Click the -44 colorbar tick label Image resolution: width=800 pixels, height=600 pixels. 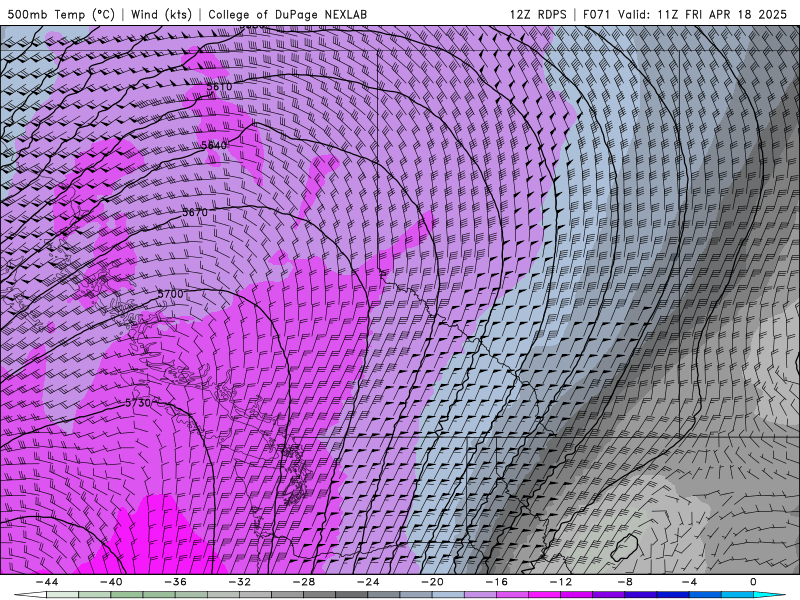tap(47, 582)
